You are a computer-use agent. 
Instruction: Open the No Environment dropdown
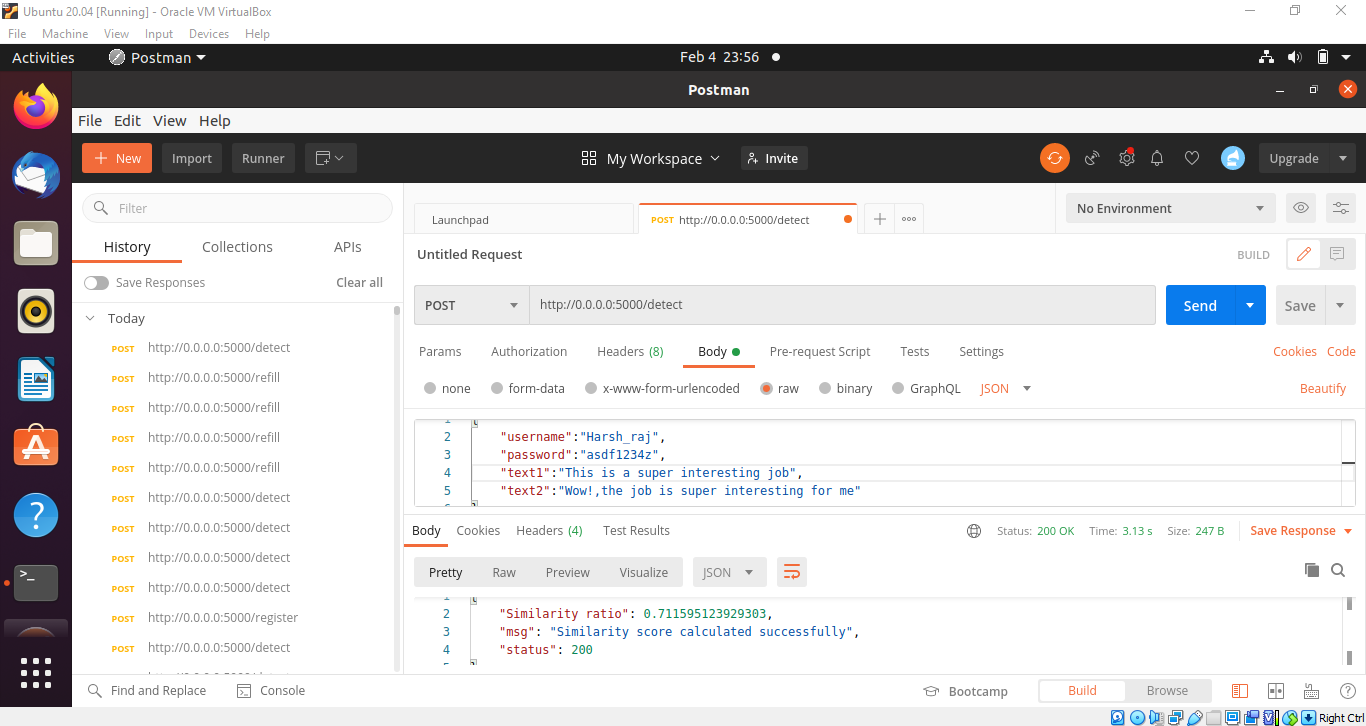click(1170, 207)
